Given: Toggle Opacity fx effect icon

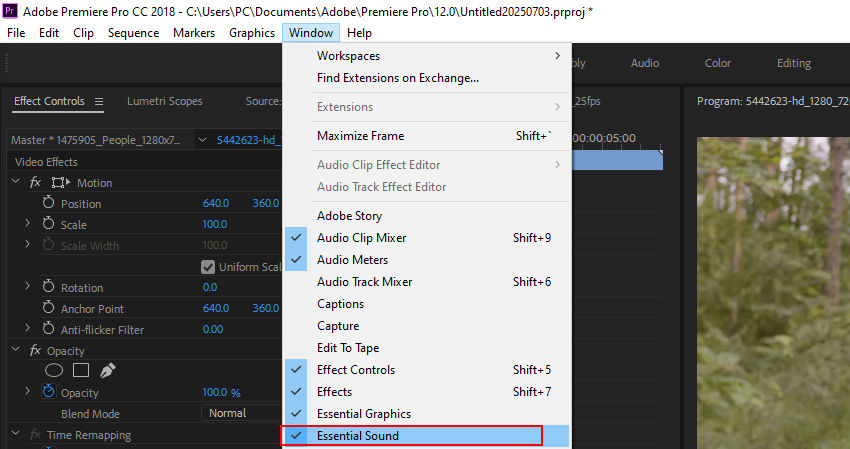Looking at the screenshot, I should 35,350.
